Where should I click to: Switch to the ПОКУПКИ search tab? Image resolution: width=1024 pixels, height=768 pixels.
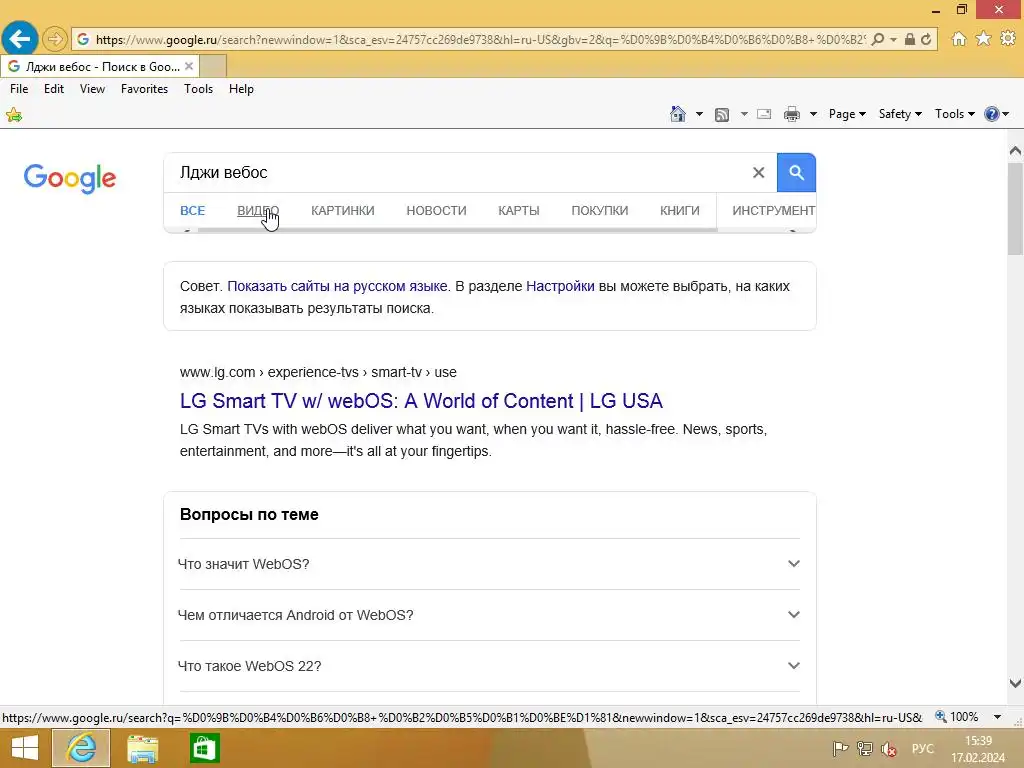[600, 210]
